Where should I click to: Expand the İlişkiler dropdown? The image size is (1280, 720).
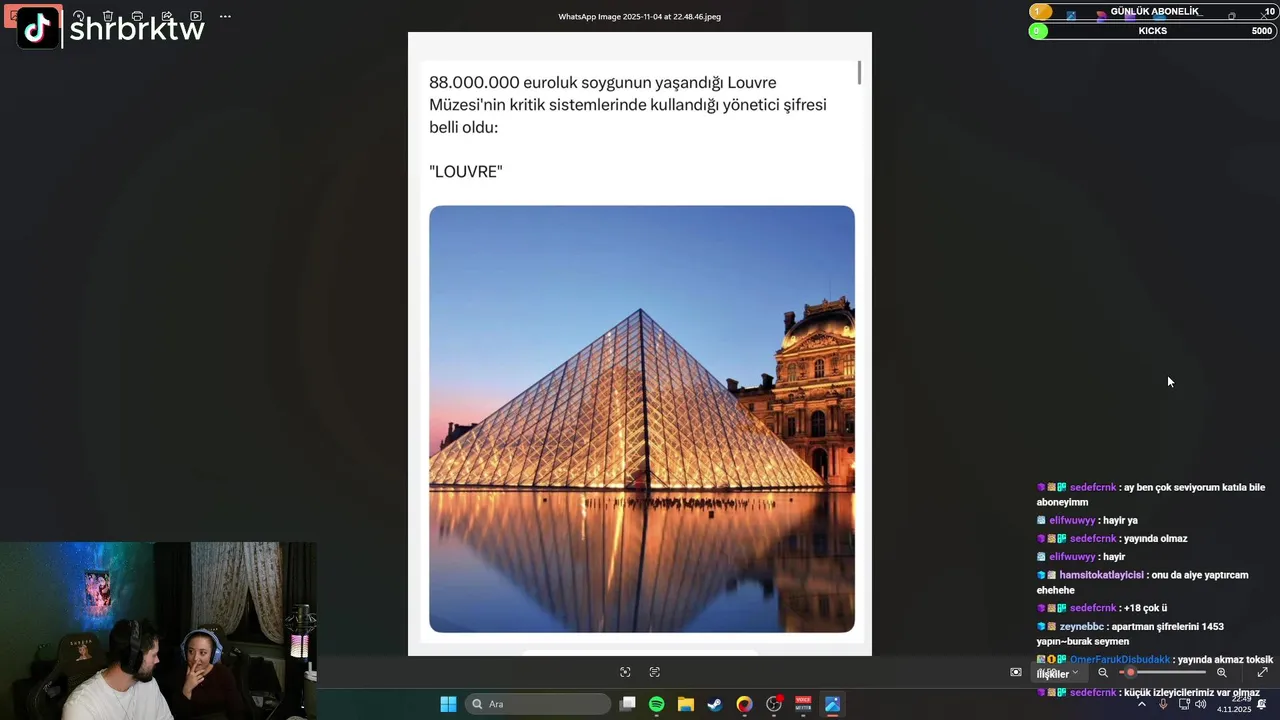(x=1059, y=673)
